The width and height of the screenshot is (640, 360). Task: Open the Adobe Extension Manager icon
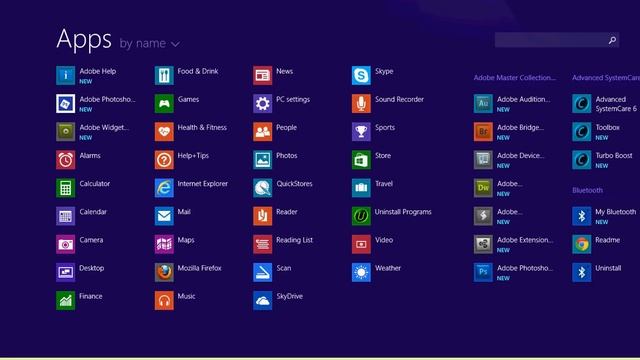click(x=483, y=244)
